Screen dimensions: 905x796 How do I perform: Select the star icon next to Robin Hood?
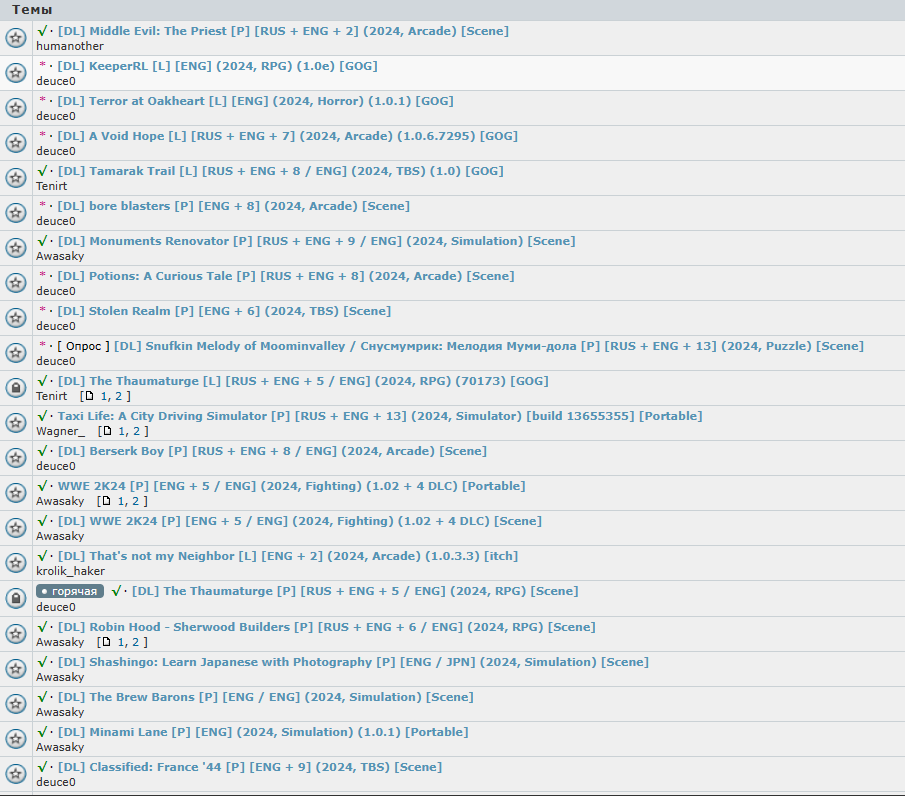point(16,634)
